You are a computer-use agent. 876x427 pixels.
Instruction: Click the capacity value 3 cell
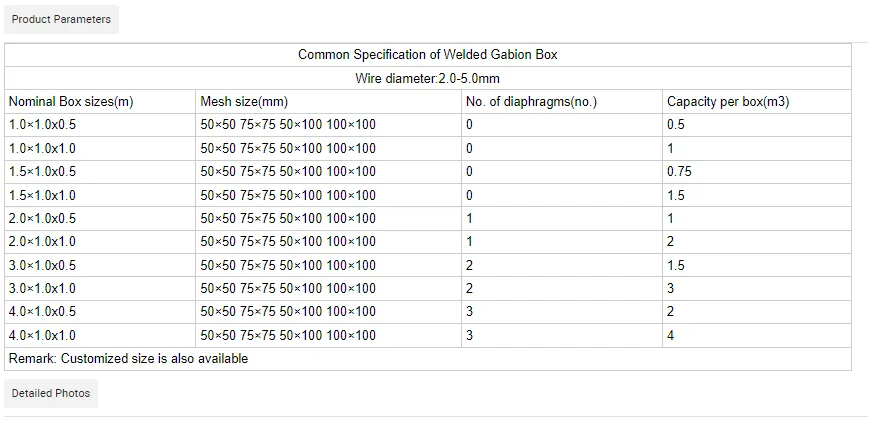(x=671, y=289)
